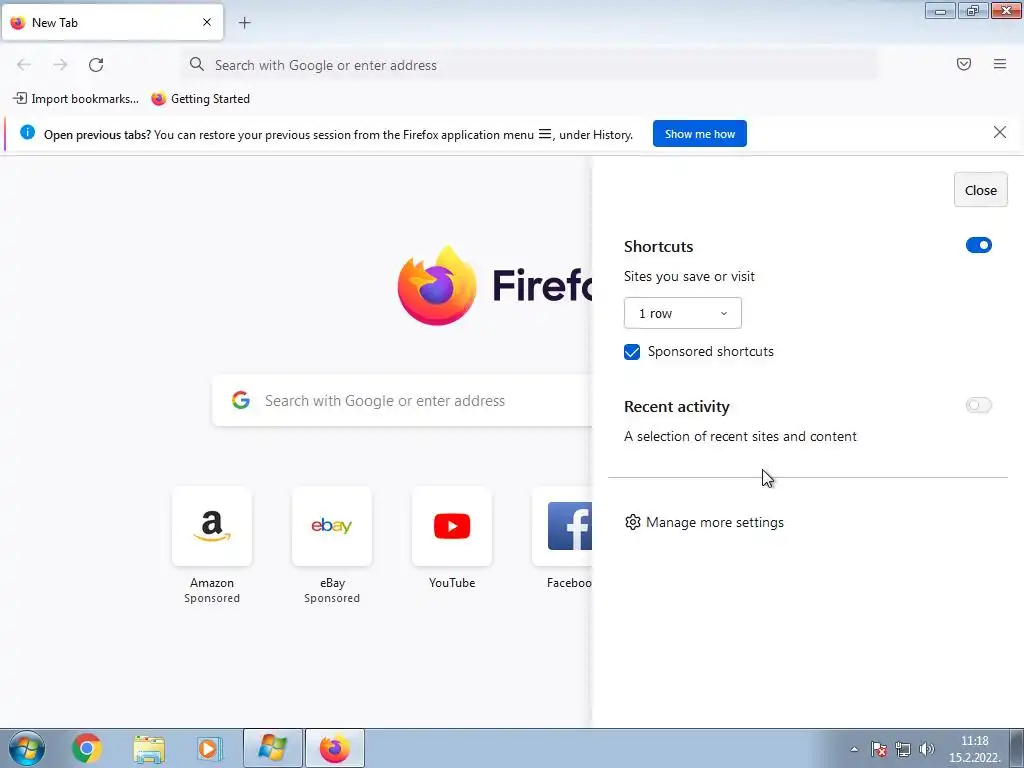Click the Show me how button

[x=699, y=134]
